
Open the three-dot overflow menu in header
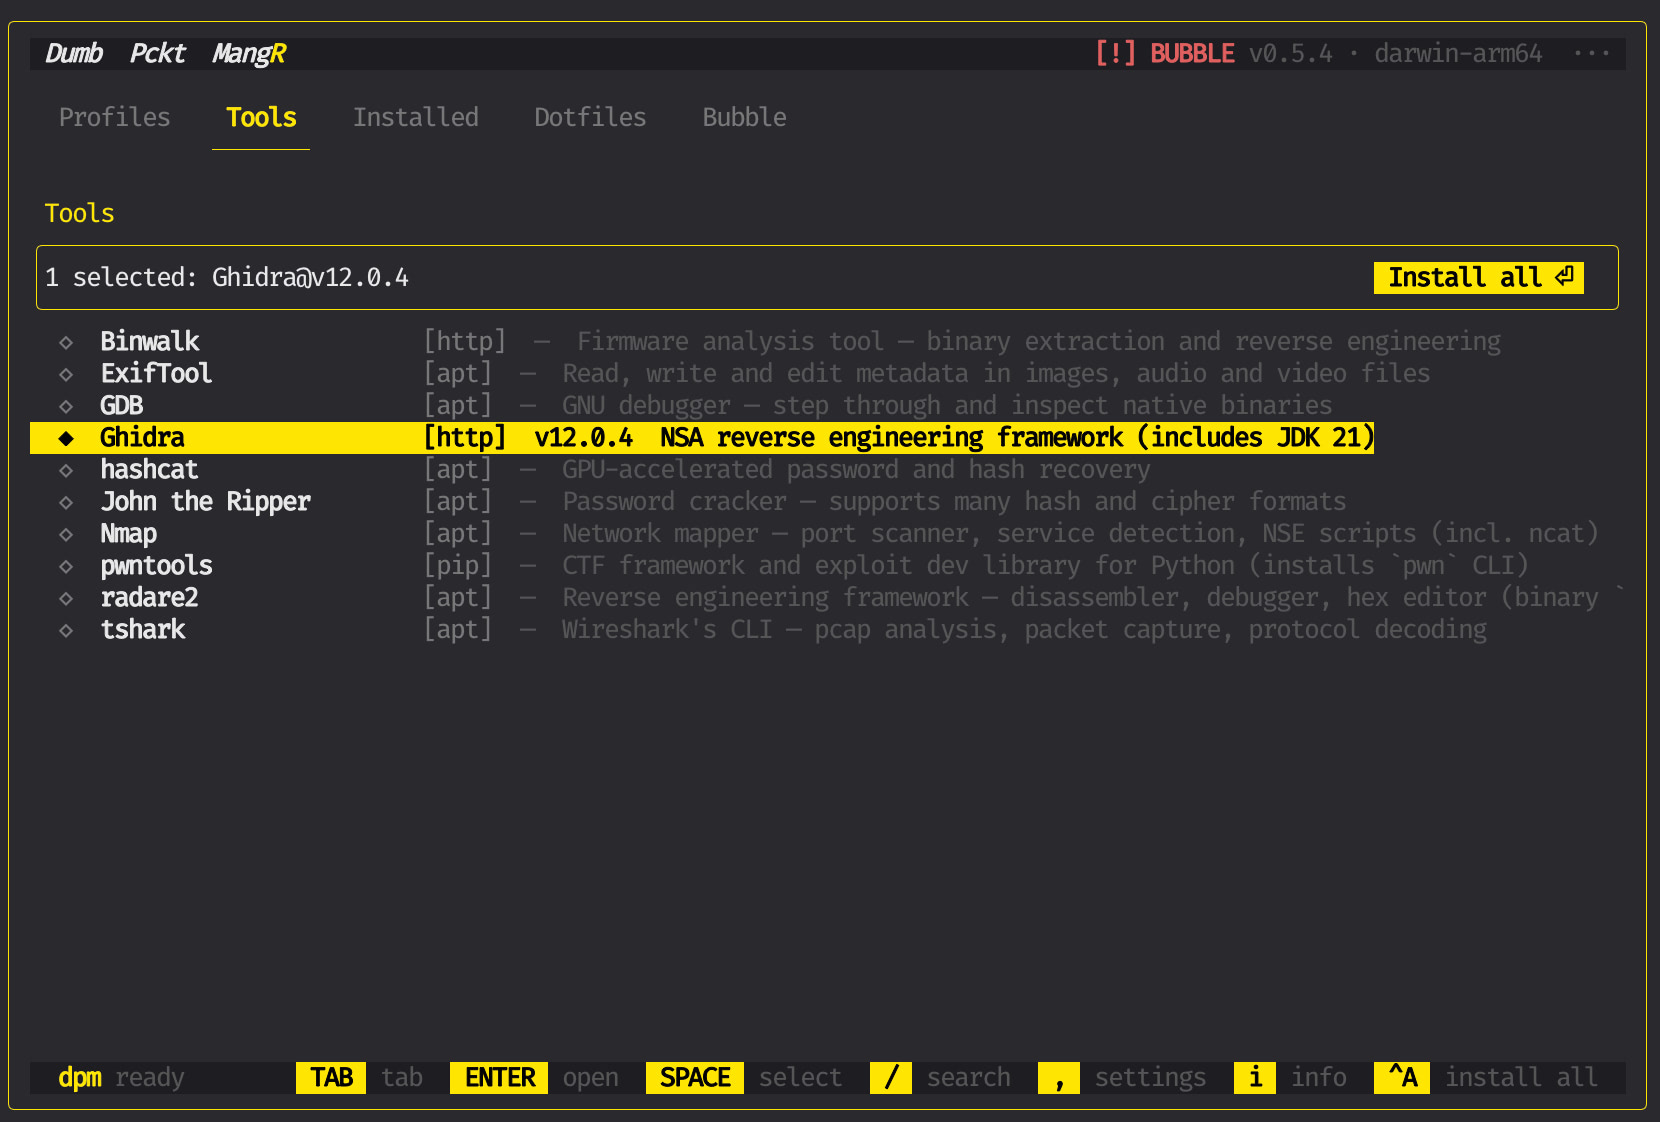coord(1591,53)
